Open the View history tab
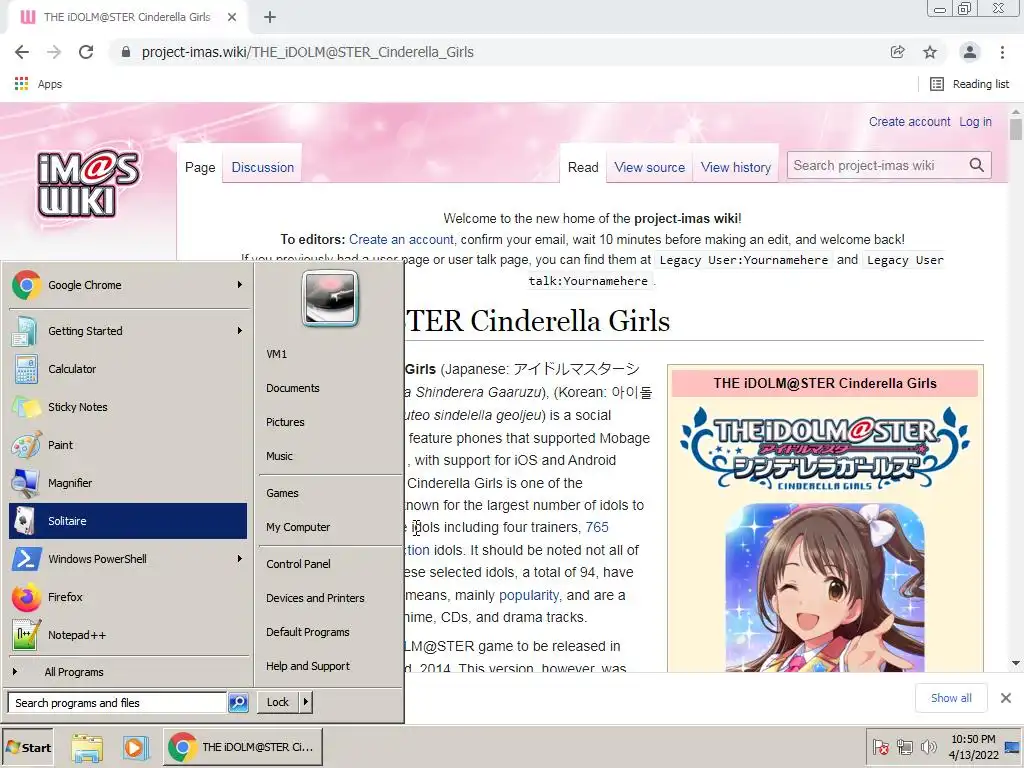Screen dimensions: 1024x768 pos(736,167)
